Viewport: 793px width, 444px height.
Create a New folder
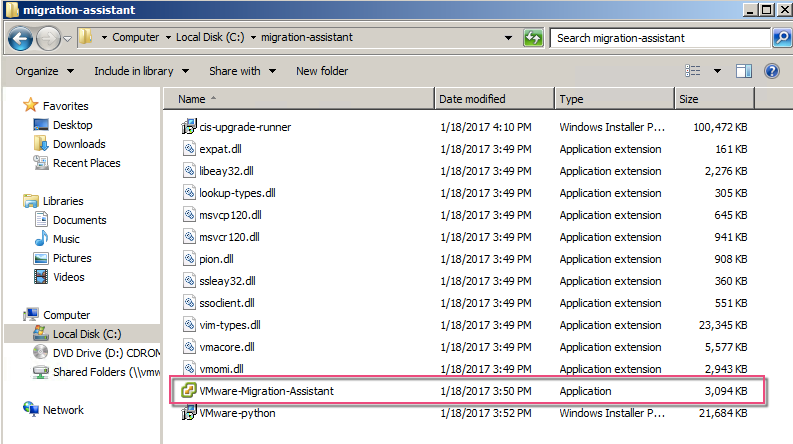click(x=322, y=71)
